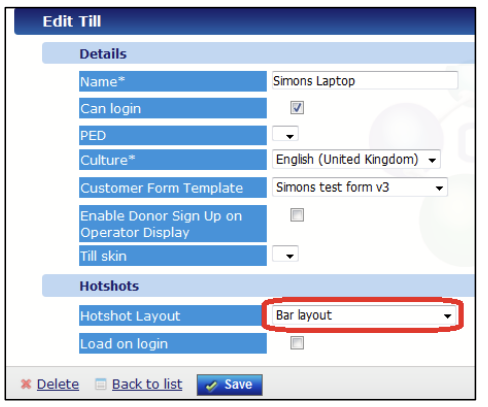This screenshot has width=488, height=407.
Task: Open the Till skin dropdown
Action: click(x=285, y=255)
